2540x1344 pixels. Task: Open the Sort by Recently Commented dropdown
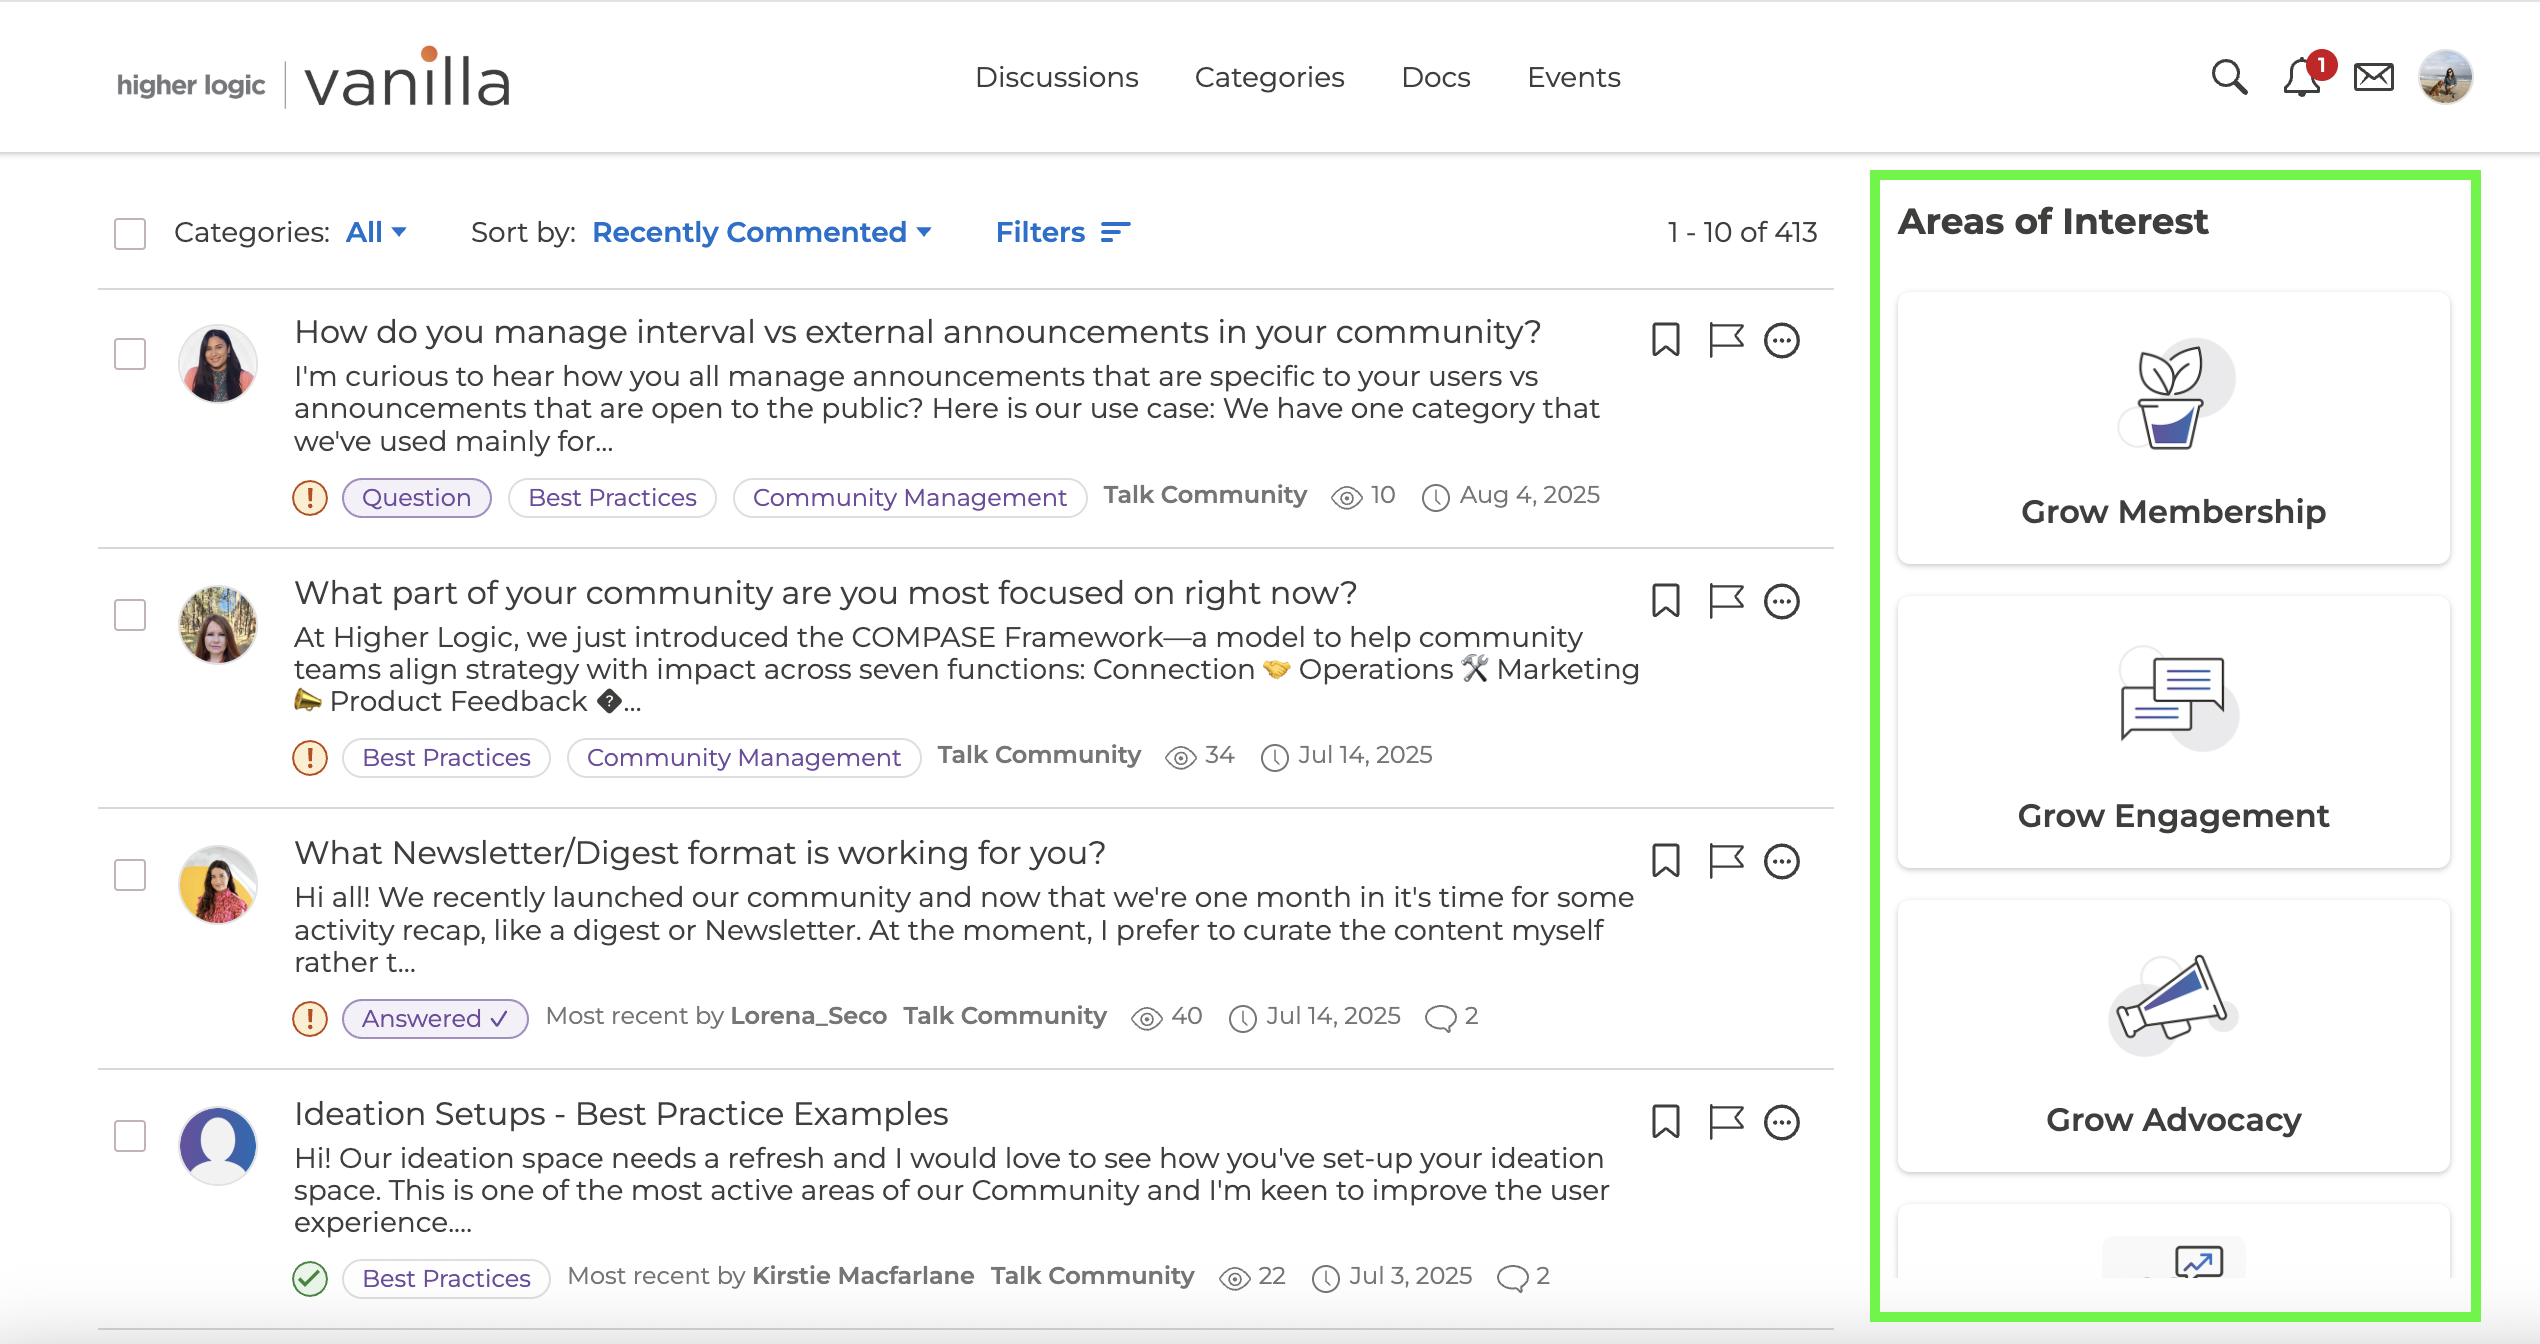(762, 232)
